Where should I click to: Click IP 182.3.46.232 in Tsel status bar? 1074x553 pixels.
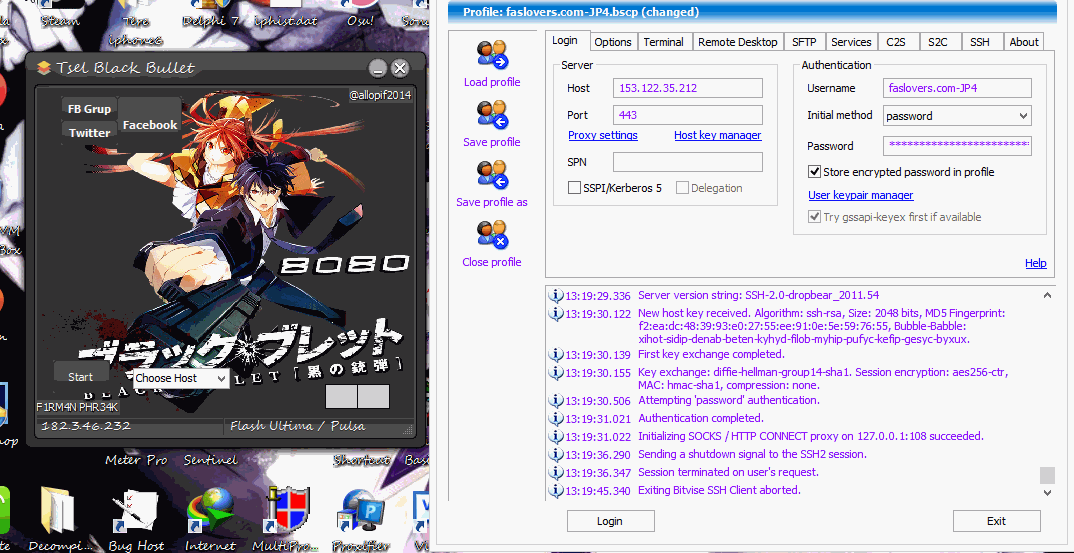[x=86, y=426]
